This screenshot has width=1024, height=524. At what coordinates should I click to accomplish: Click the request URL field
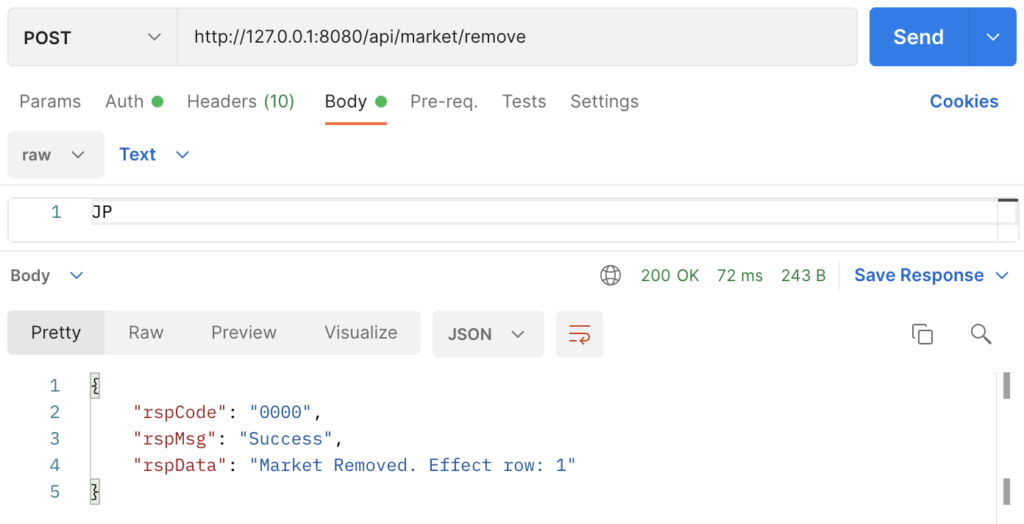[x=517, y=37]
